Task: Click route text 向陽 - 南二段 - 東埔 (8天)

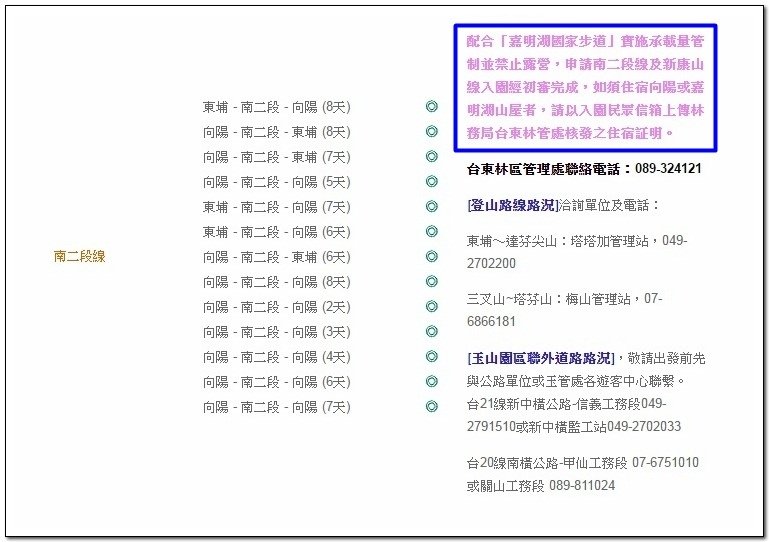Action: click(x=277, y=132)
